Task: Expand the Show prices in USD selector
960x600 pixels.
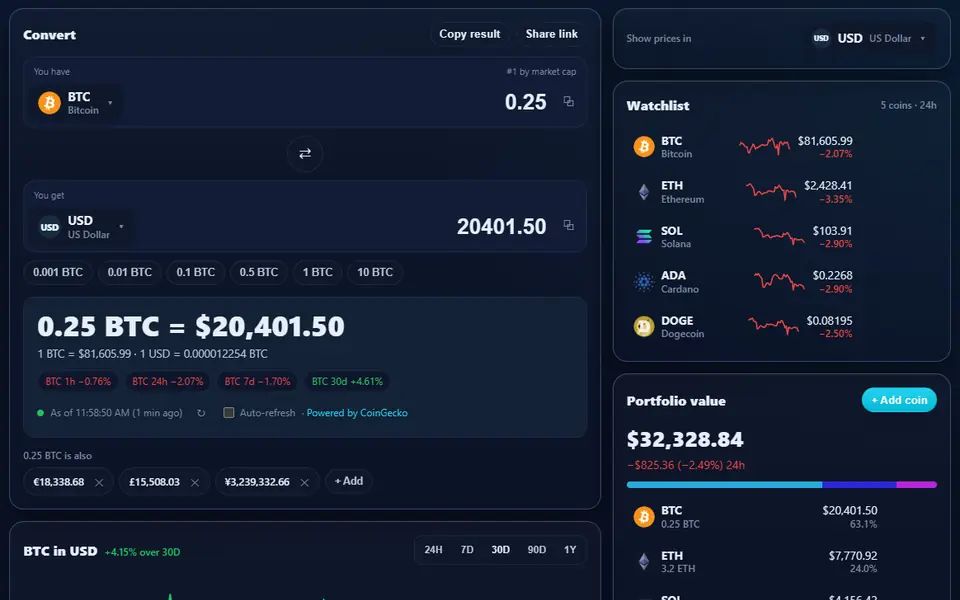Action: pos(870,39)
